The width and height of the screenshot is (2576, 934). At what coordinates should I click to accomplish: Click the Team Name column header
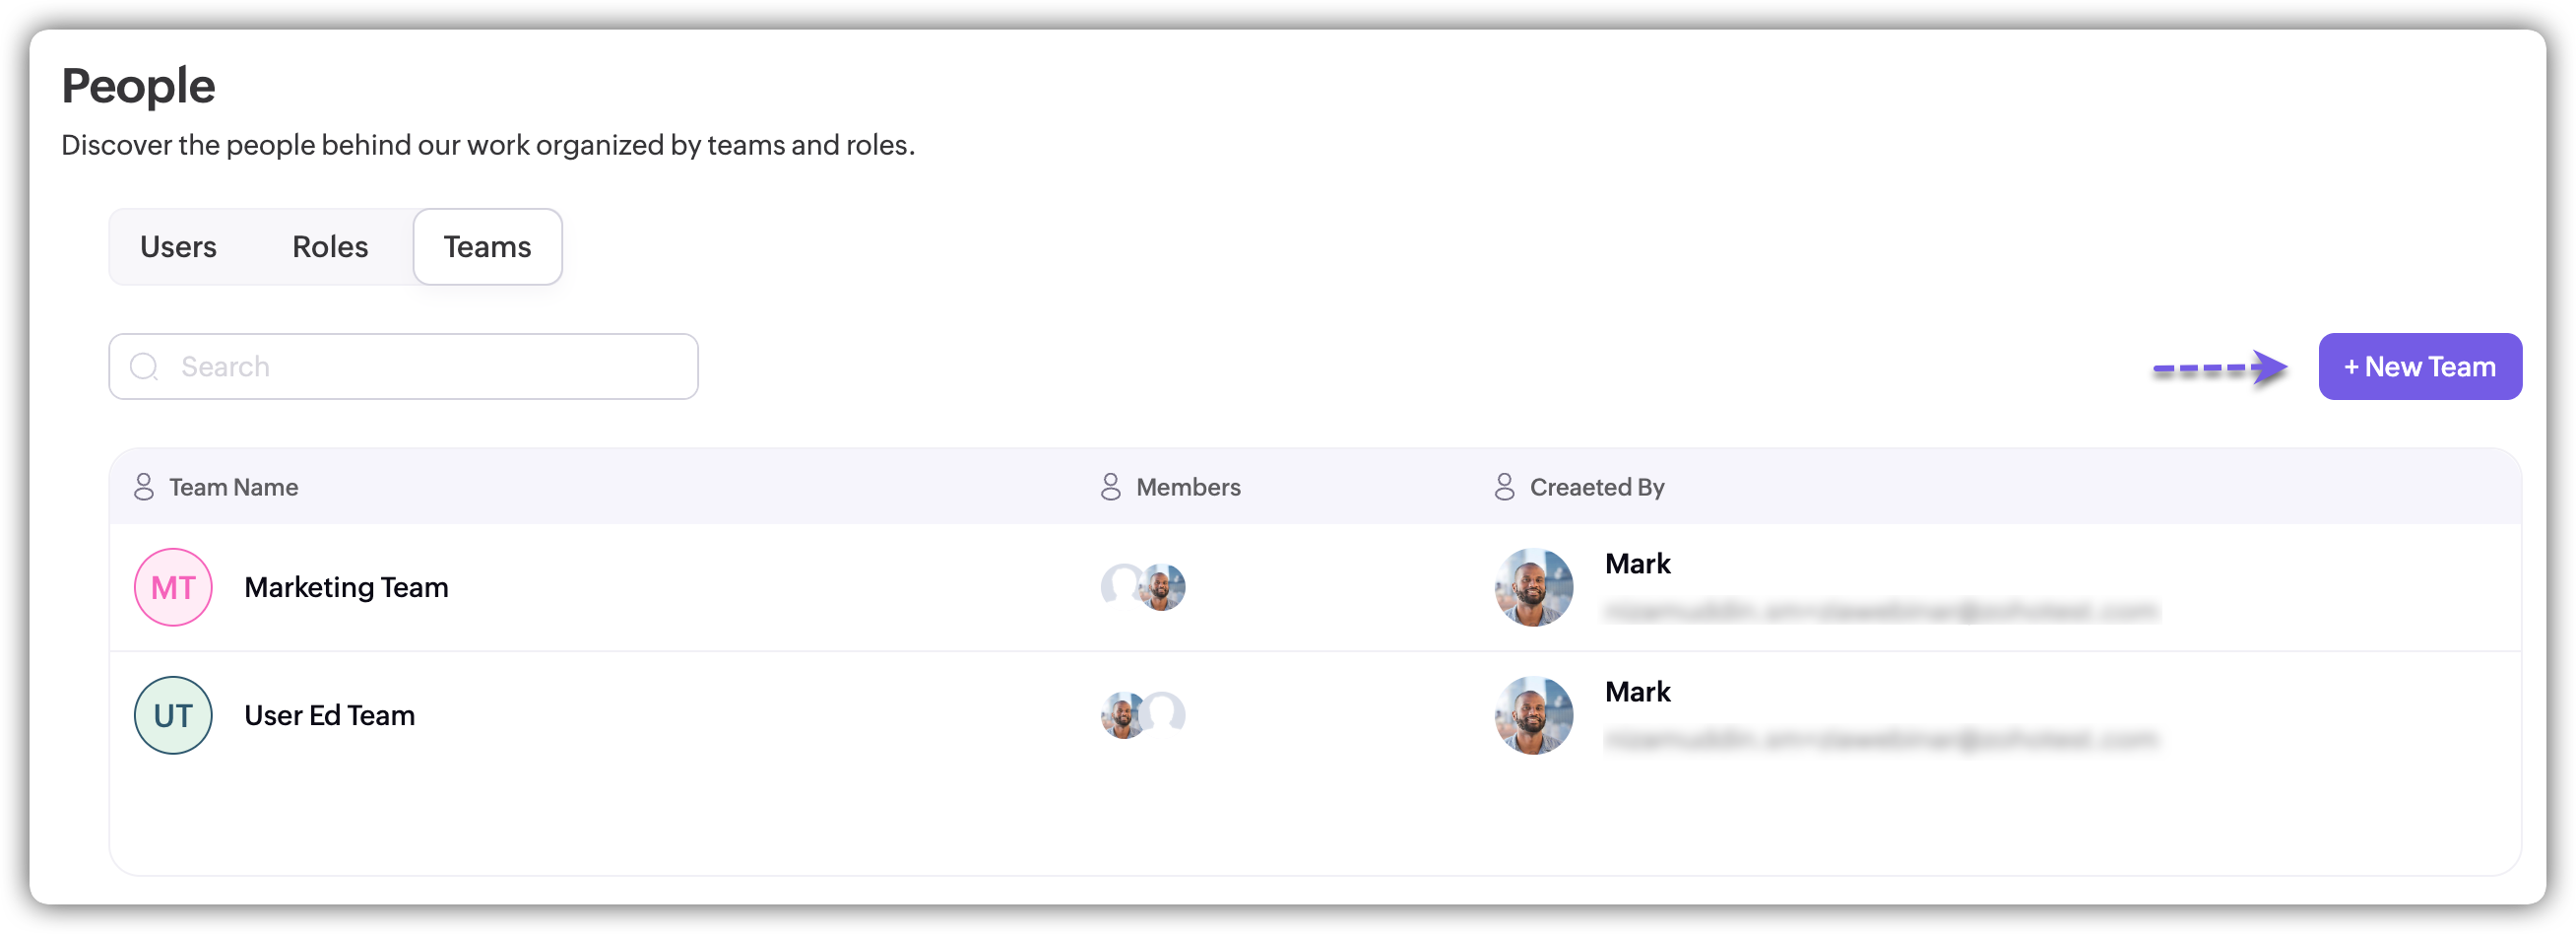(233, 487)
